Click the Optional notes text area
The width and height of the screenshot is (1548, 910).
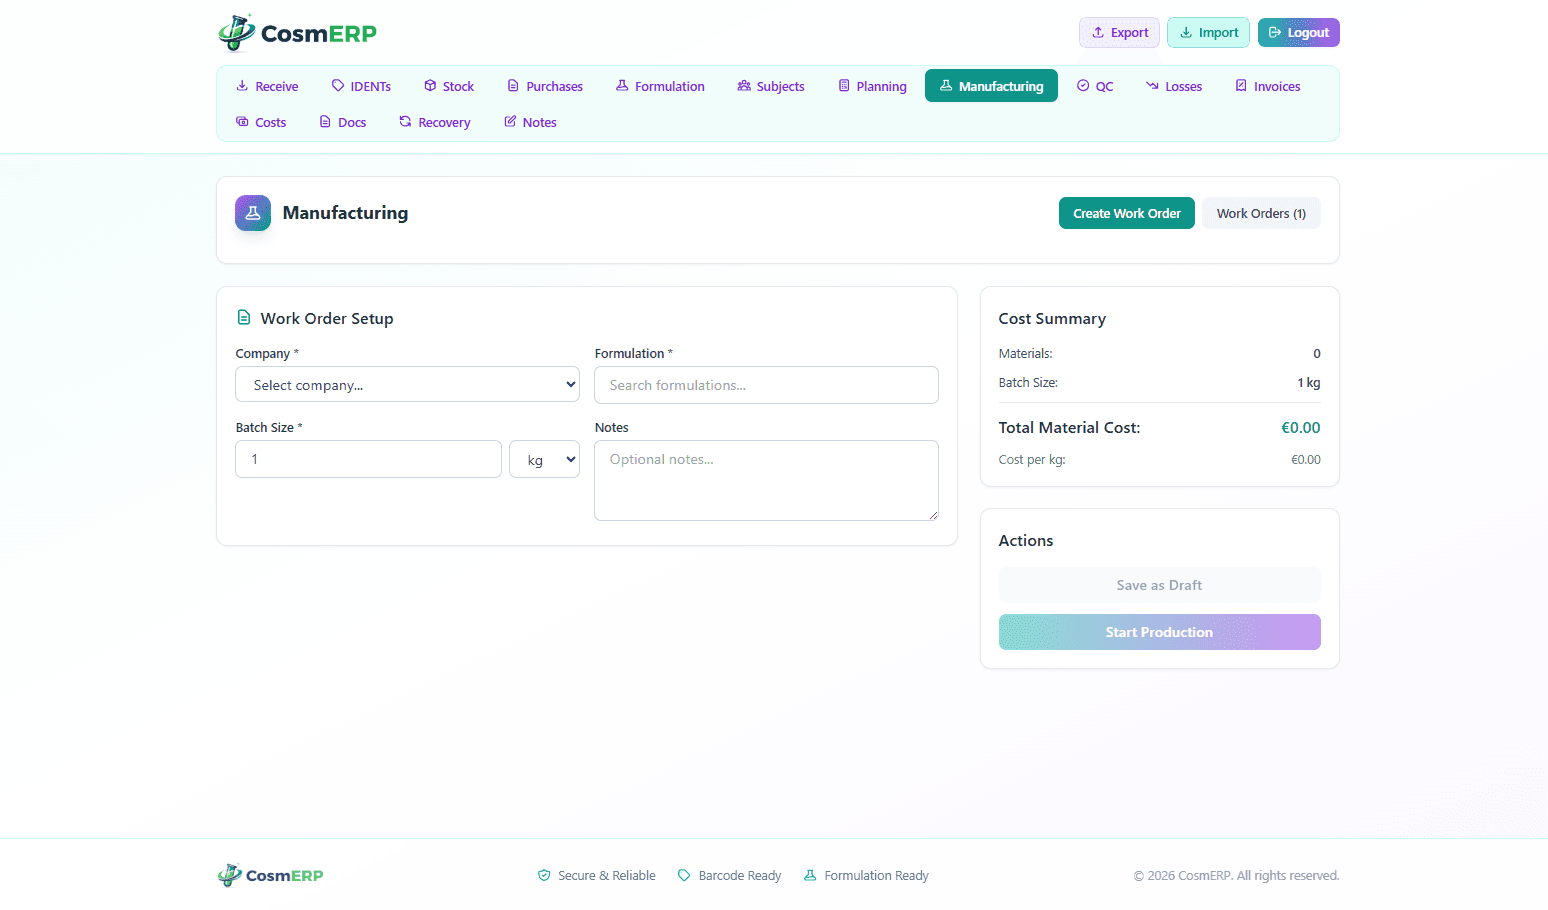click(766, 480)
